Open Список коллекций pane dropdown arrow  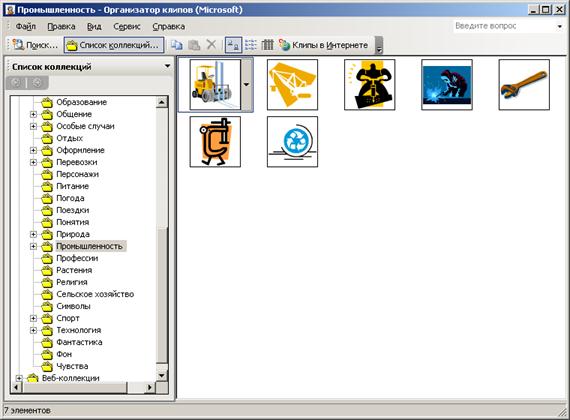tap(167, 66)
